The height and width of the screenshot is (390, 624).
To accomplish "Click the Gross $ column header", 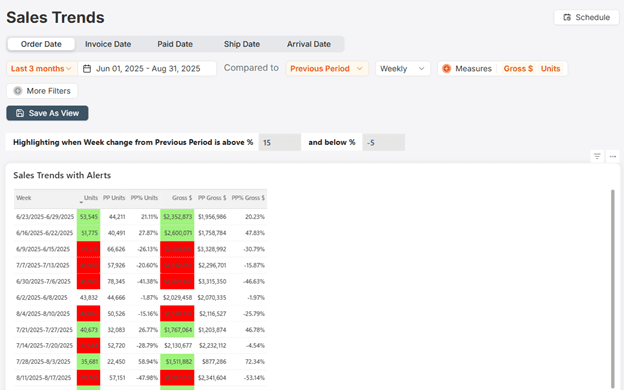I will [182, 198].
